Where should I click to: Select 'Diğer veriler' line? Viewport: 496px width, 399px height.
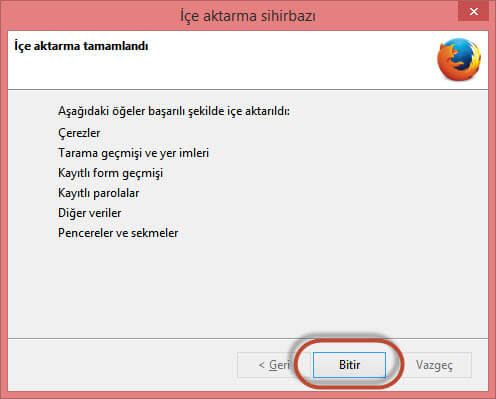point(89,213)
